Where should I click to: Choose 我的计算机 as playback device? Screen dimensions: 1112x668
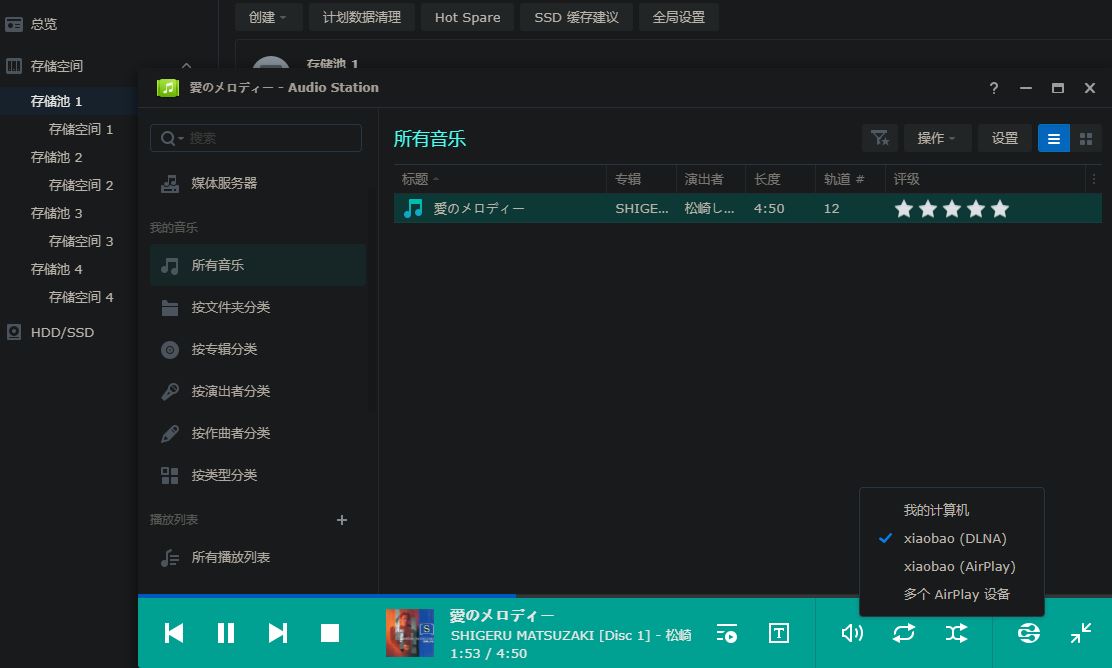click(936, 510)
